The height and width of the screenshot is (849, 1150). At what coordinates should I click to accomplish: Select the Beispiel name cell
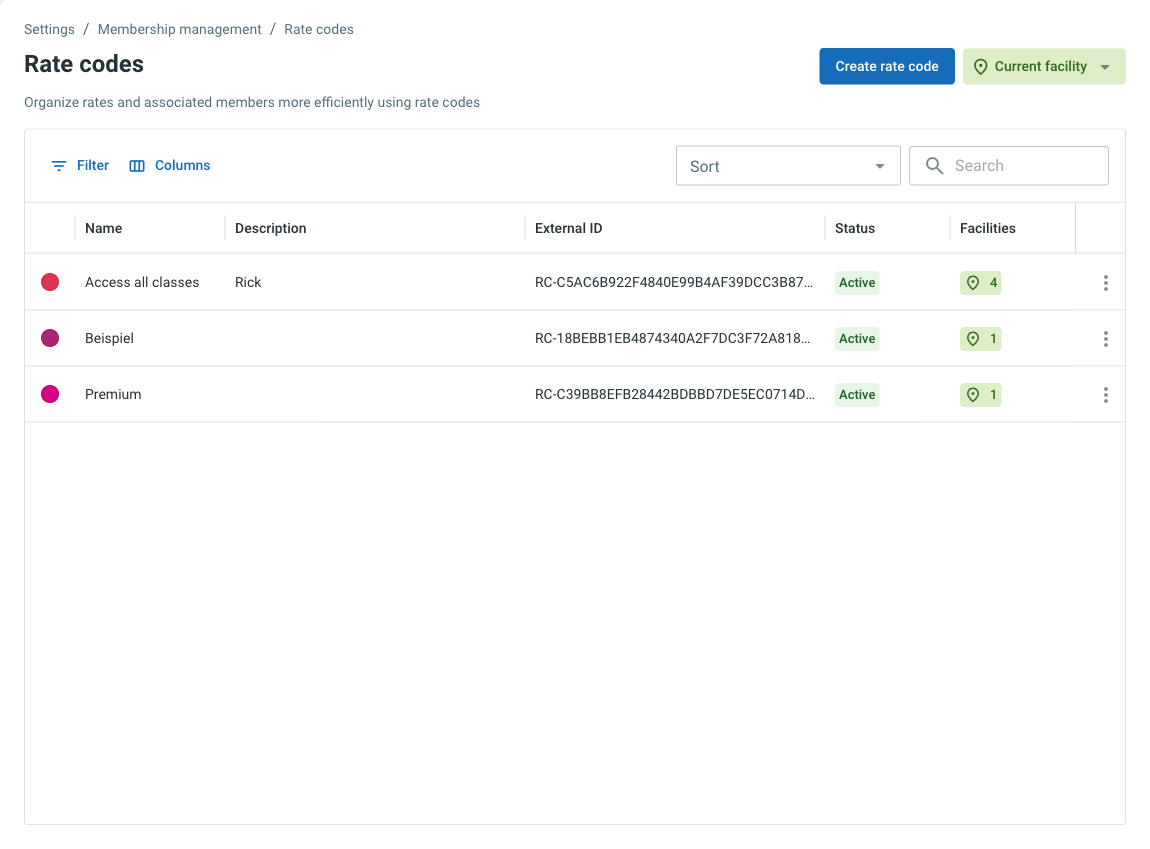(109, 338)
